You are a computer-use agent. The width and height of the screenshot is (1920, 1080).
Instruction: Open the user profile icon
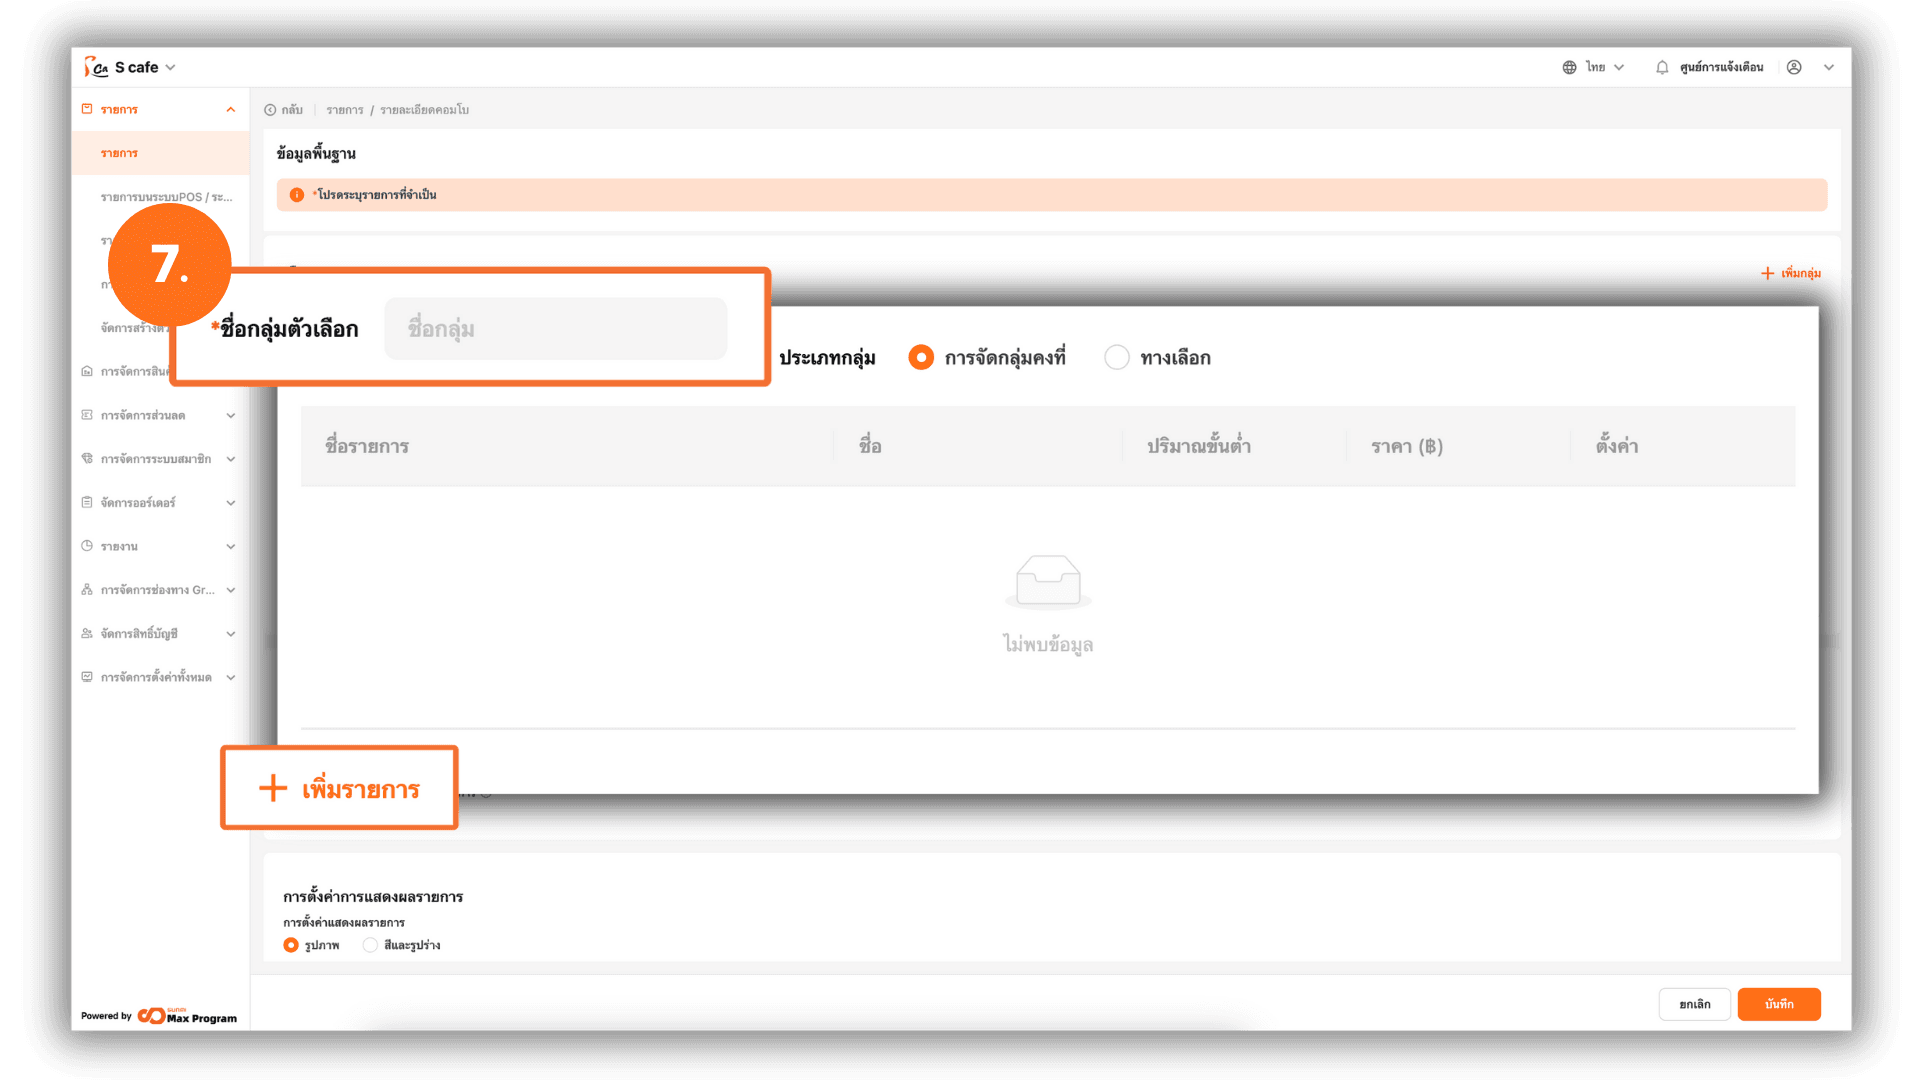(x=1794, y=67)
